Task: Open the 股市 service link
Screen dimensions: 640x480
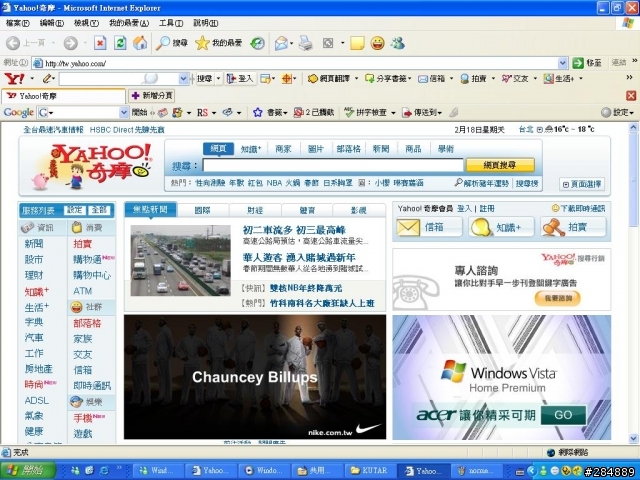Action: click(33, 260)
